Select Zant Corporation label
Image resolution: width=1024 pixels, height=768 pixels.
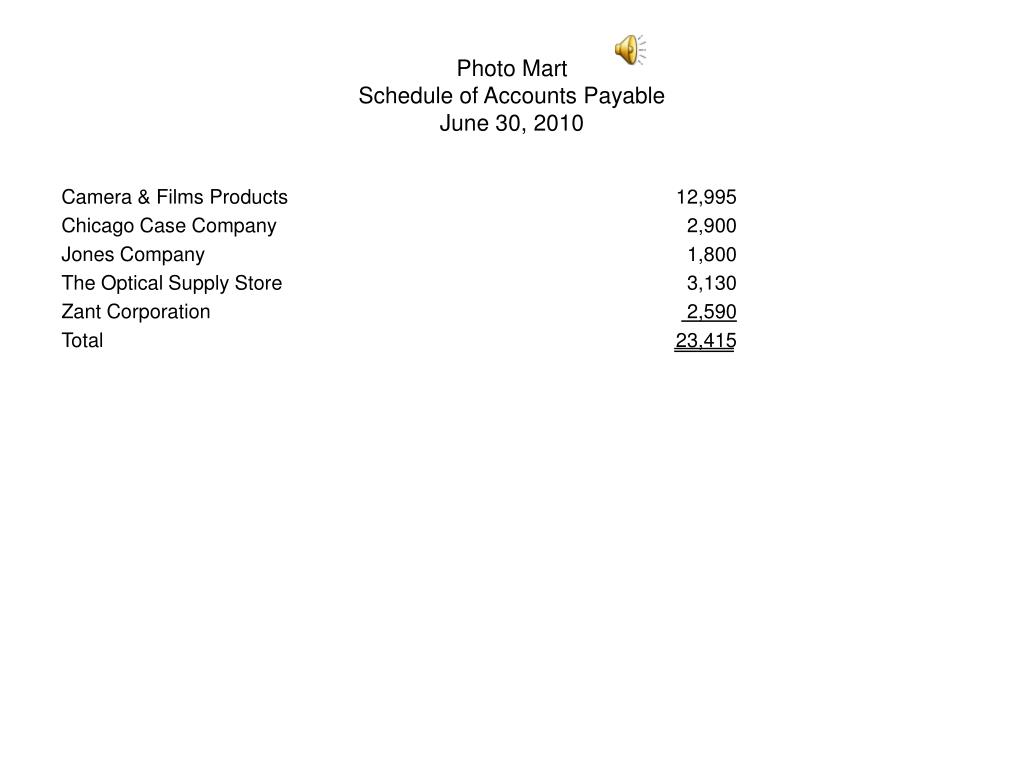click(136, 312)
